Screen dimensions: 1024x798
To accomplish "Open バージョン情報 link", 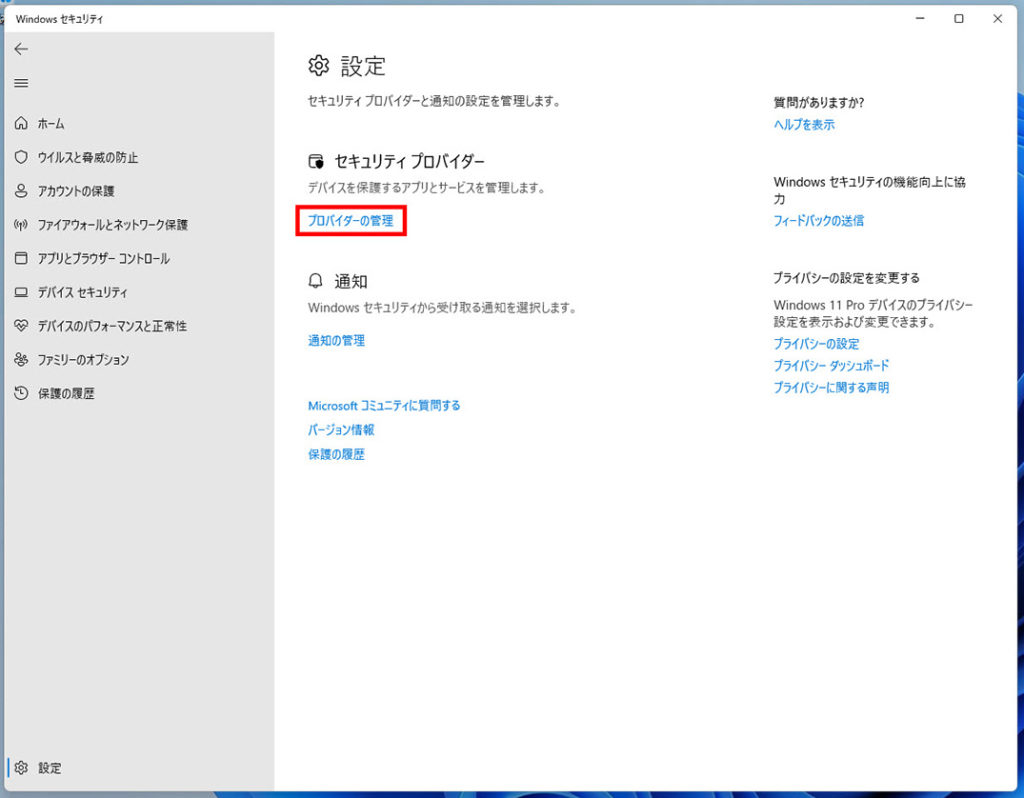I will pos(341,430).
